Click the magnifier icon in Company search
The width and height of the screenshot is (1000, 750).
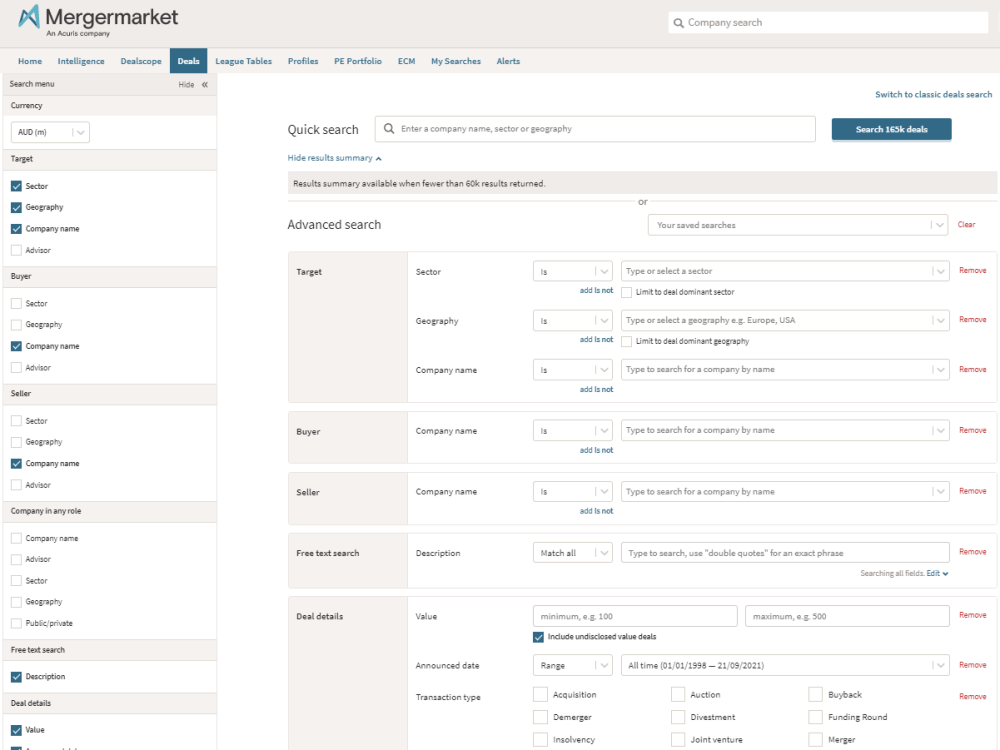[x=679, y=23]
